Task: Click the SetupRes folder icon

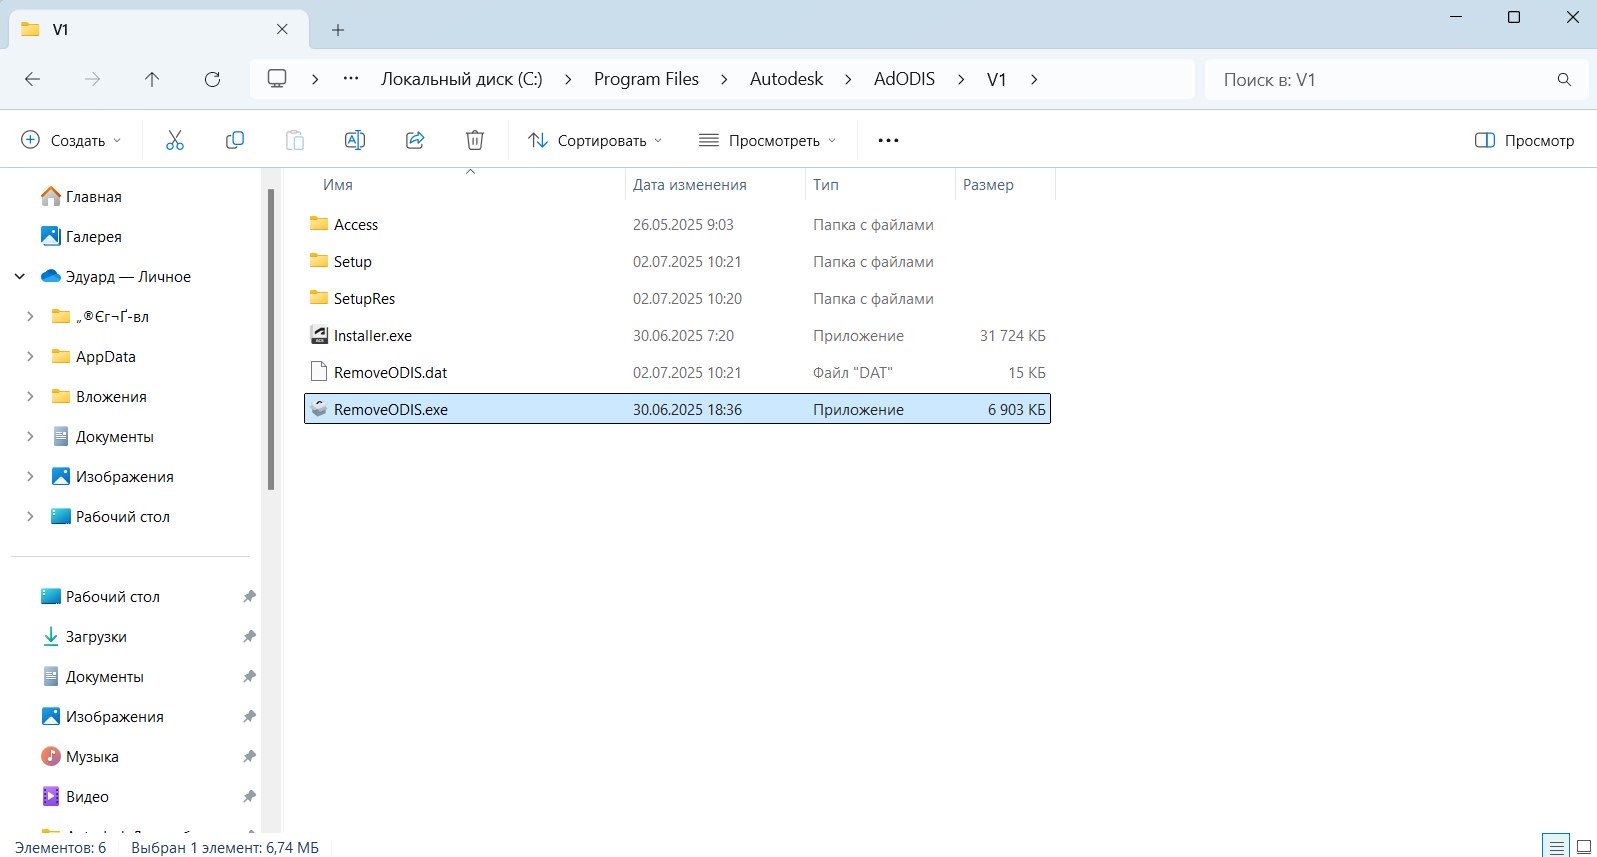Action: pyautogui.click(x=319, y=298)
